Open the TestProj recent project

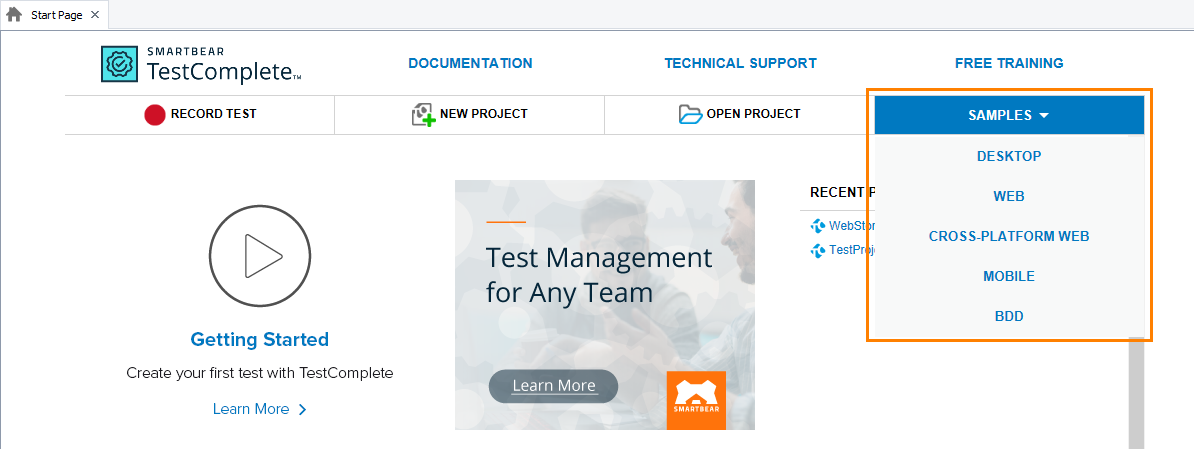[x=852, y=250]
